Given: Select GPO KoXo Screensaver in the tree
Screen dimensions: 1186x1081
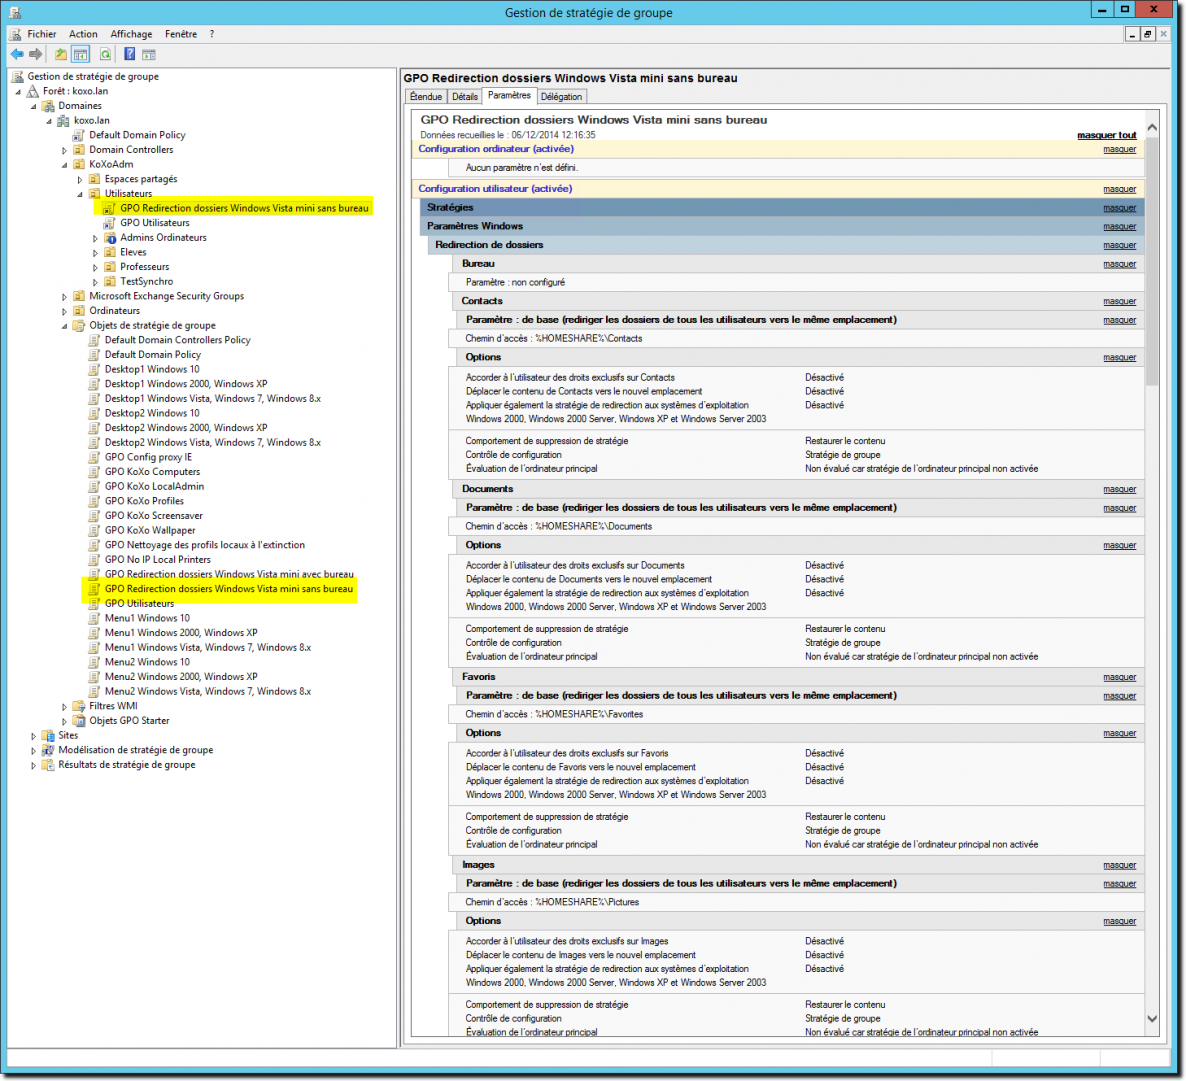Looking at the screenshot, I should pos(154,516).
